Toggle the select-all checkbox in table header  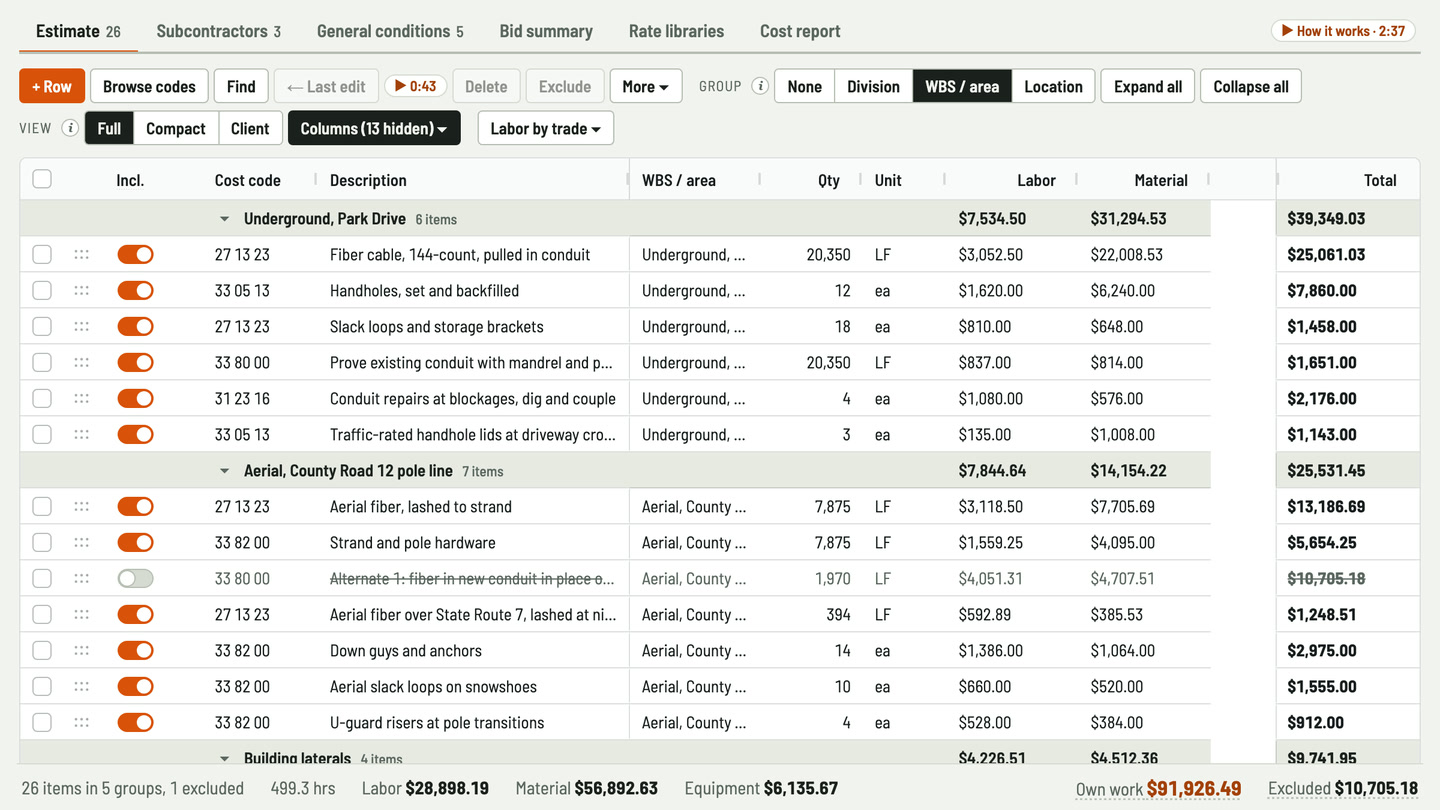click(42, 180)
